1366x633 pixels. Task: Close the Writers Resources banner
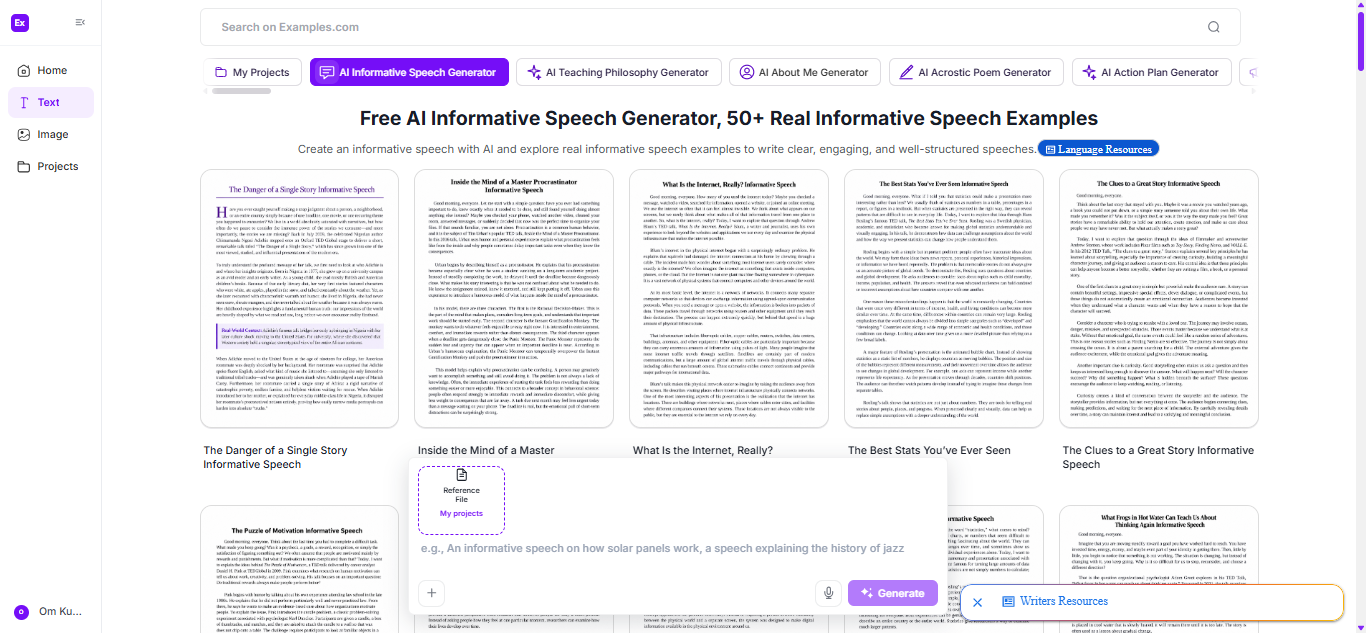977,602
